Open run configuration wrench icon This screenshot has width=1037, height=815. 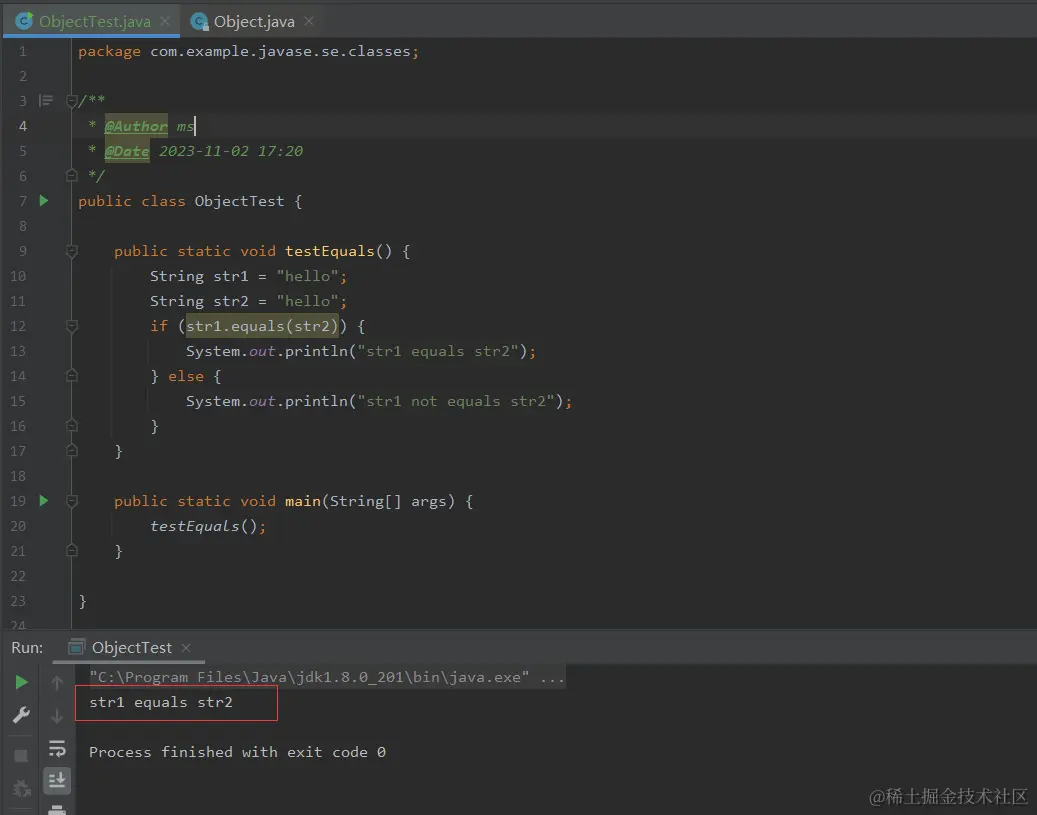pos(21,715)
